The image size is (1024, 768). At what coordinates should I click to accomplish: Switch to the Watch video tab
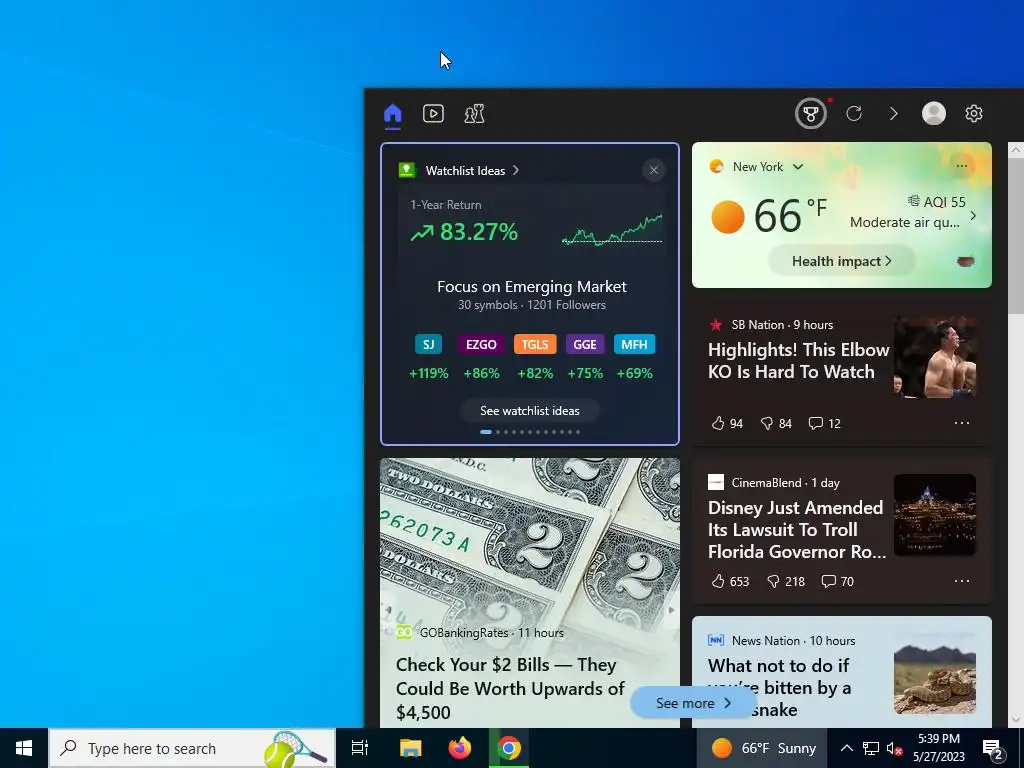click(433, 114)
